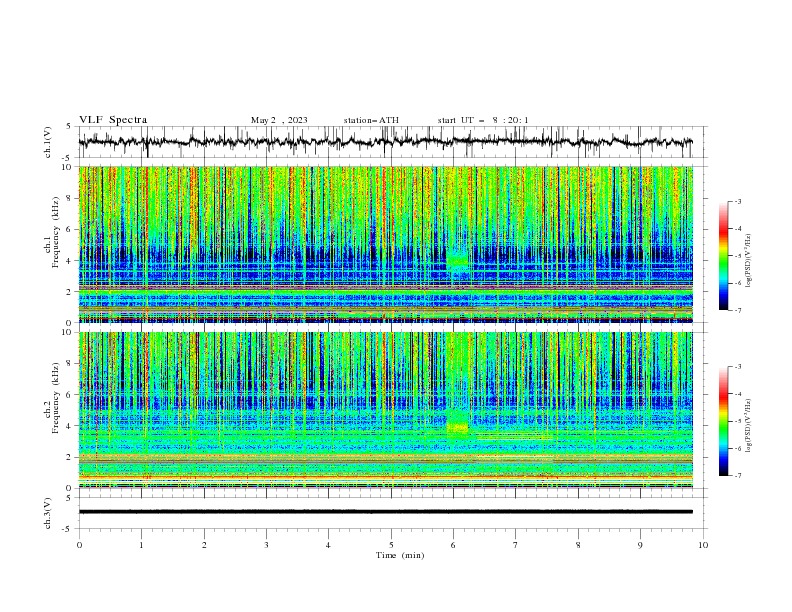Click the time axis tick label "4"
This screenshot has height=612, width=792.
tap(328, 545)
